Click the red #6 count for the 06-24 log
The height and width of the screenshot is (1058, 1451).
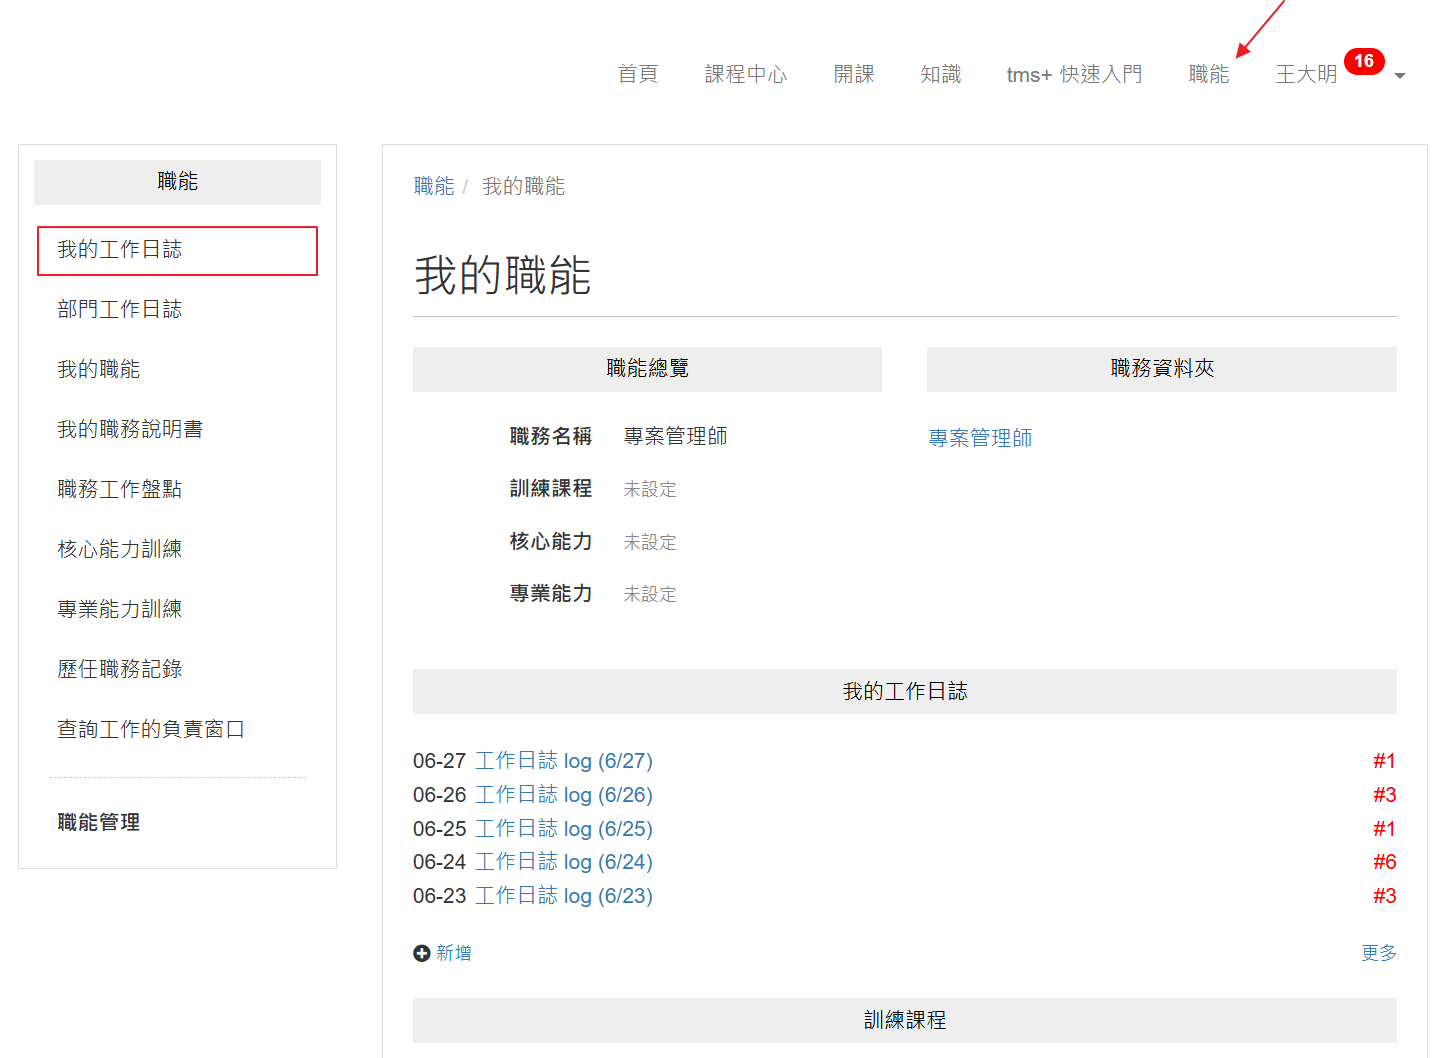(1384, 862)
